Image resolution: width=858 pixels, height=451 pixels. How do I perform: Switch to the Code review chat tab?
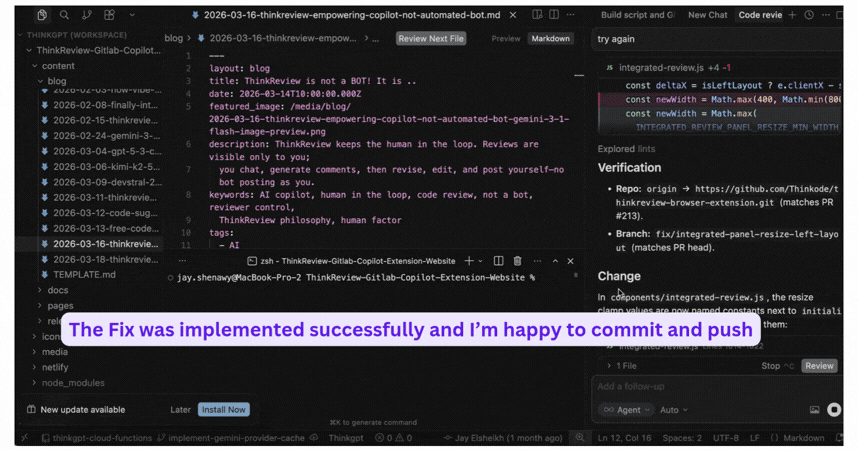(x=760, y=15)
